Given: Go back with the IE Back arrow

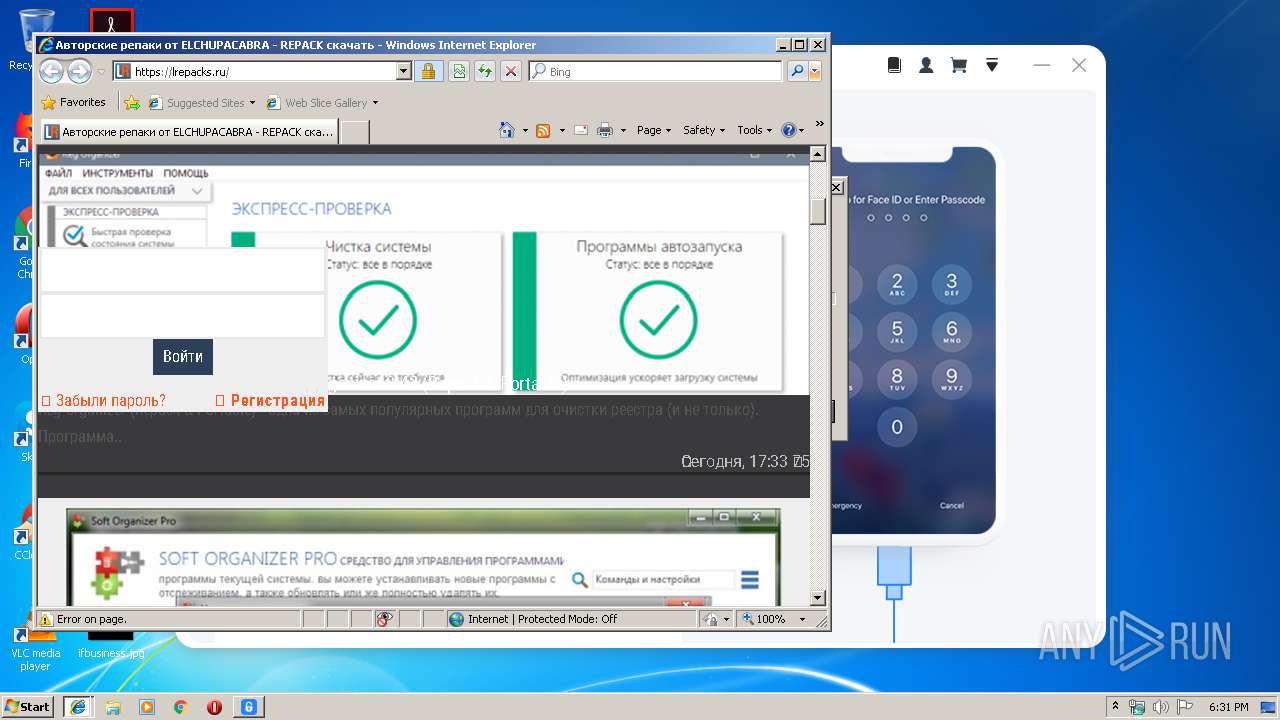Looking at the screenshot, I should [51, 71].
